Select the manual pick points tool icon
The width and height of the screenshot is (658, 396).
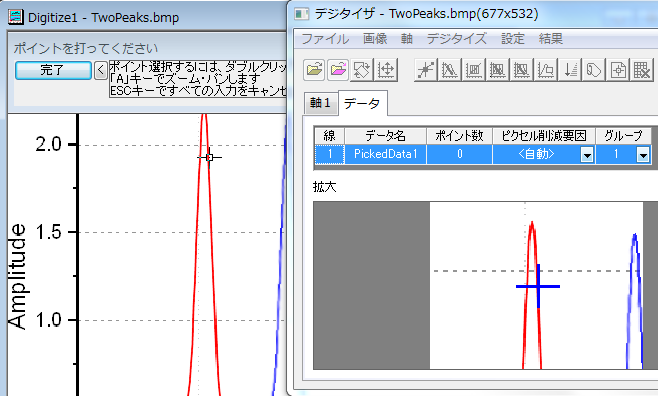click(x=425, y=70)
